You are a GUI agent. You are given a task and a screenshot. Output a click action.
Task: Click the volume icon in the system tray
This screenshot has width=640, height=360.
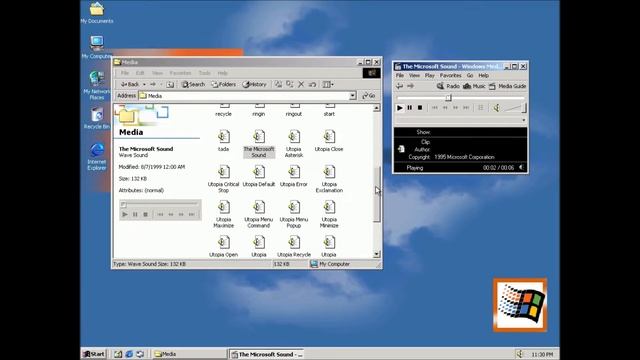tap(520, 354)
